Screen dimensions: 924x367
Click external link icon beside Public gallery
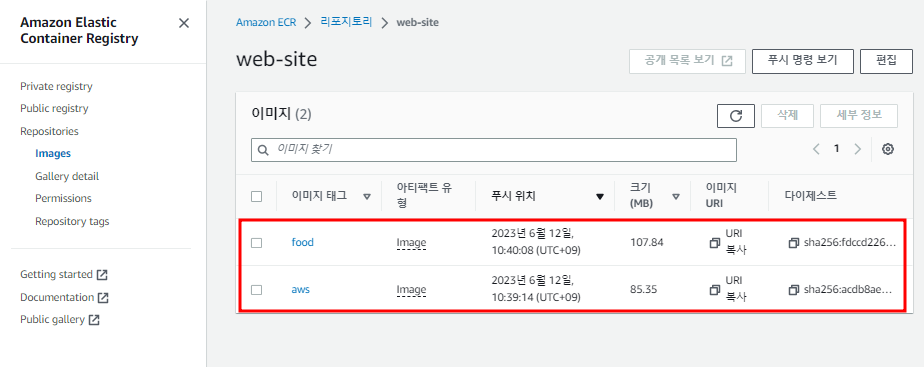click(x=94, y=320)
